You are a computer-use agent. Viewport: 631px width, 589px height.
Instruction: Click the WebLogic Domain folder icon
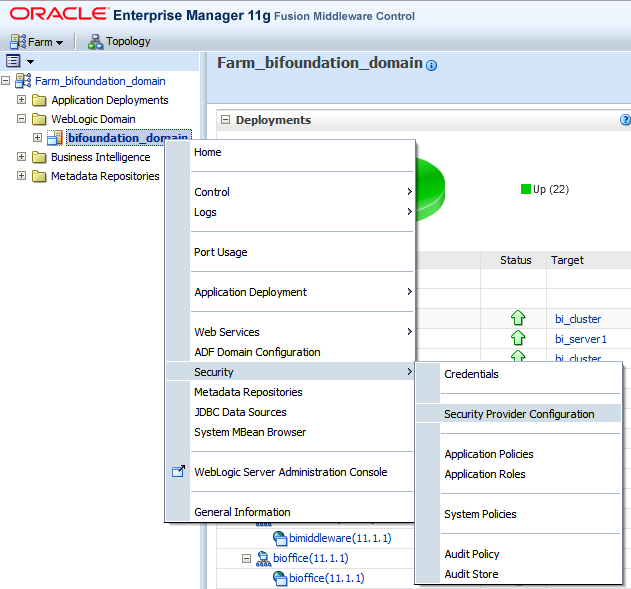(39, 119)
